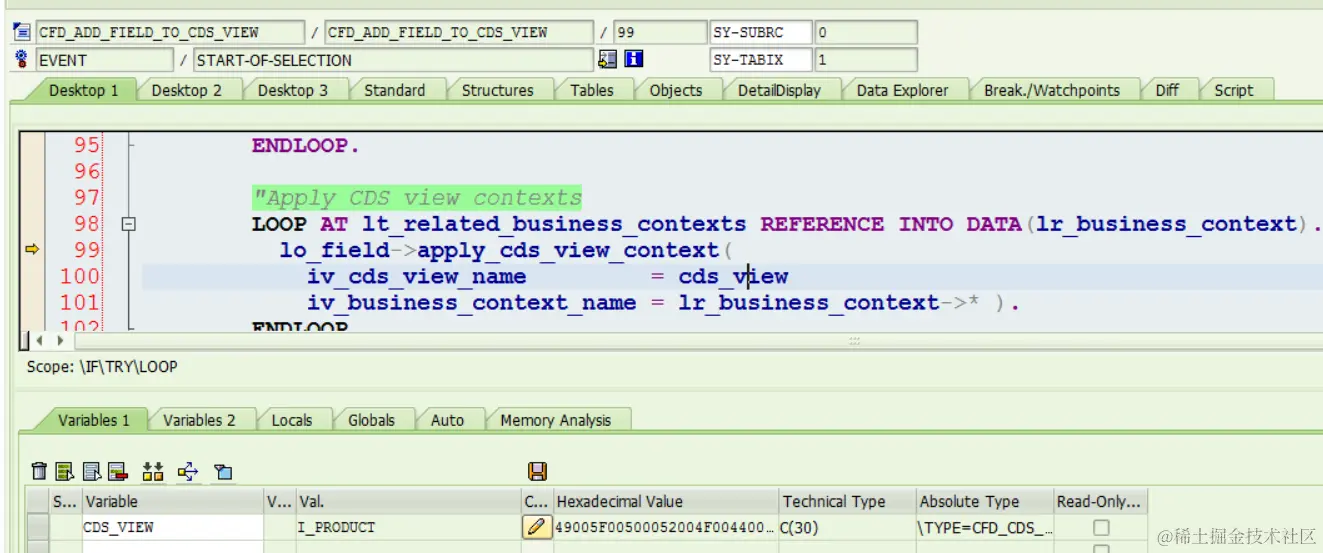Click the floppy disk save icon above Hexadecimal Value
The height and width of the screenshot is (553, 1323).
click(x=537, y=471)
